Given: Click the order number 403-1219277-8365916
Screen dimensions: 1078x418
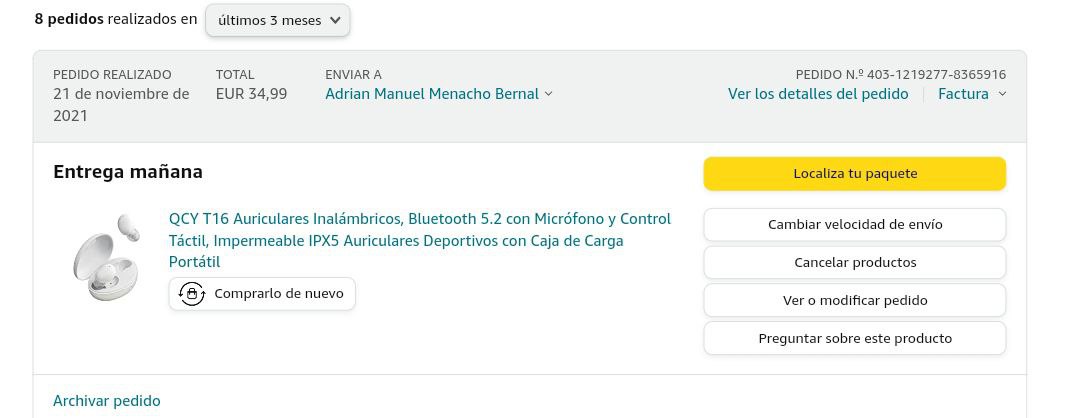Looking at the screenshot, I should [936, 74].
